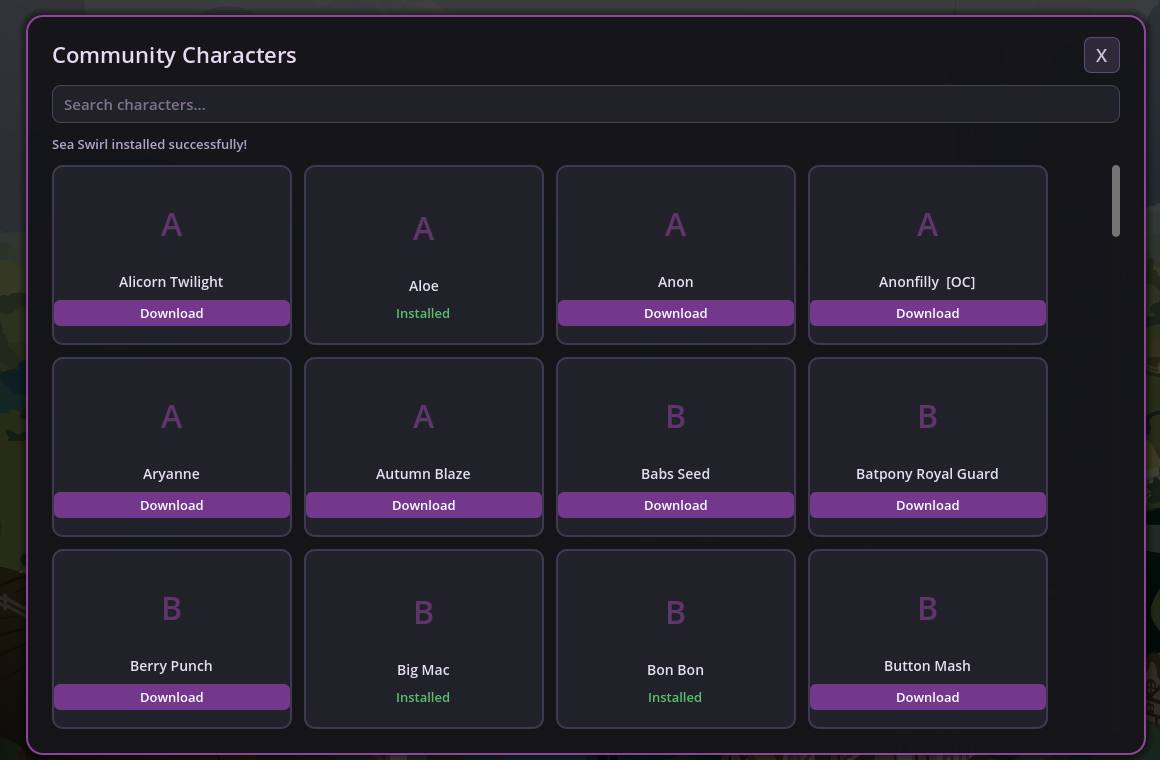Image resolution: width=1160 pixels, height=760 pixels.
Task: Click the Autumn Blaze name text
Action: 423,474
